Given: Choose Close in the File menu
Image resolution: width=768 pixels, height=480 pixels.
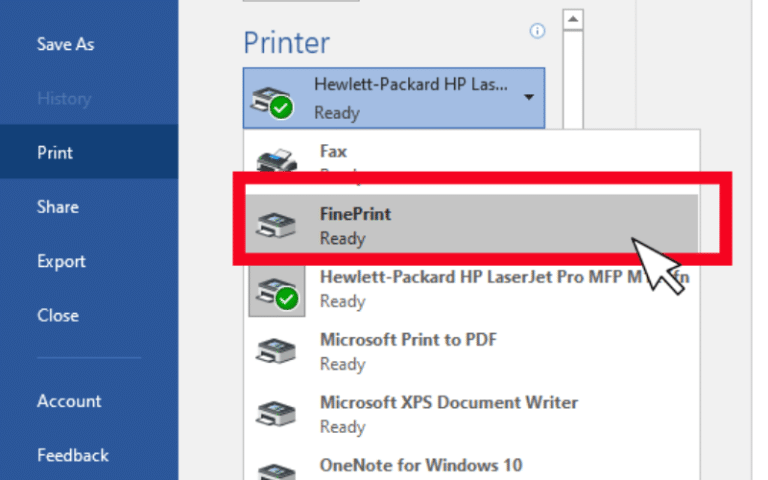Looking at the screenshot, I should click(x=58, y=315).
